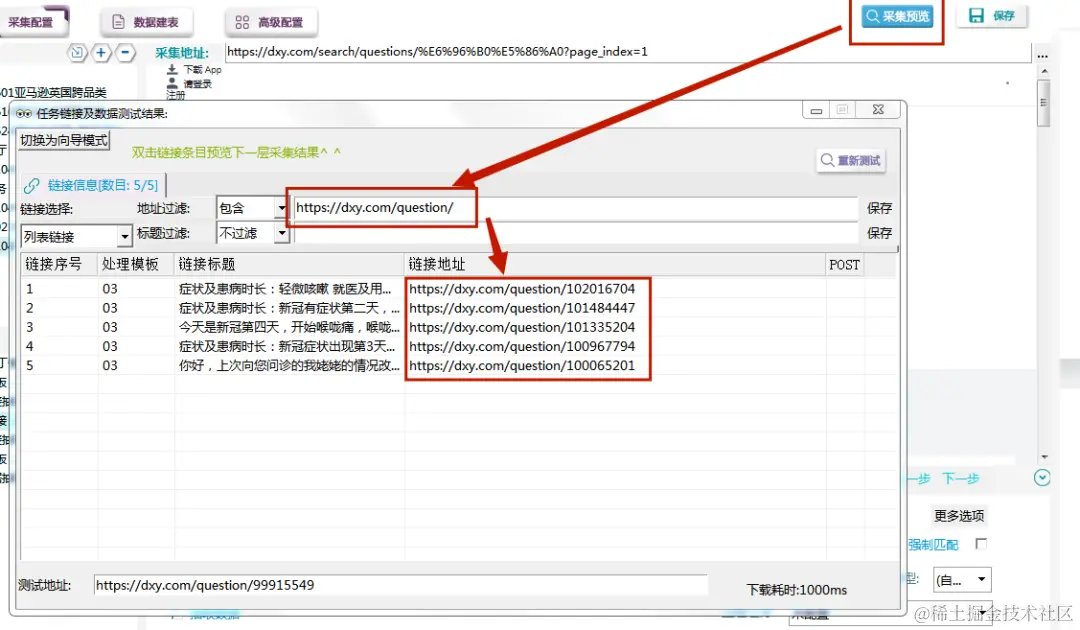Select the 链接信息[数目: 5/5] tab
This screenshot has width=1080, height=630.
(92, 185)
